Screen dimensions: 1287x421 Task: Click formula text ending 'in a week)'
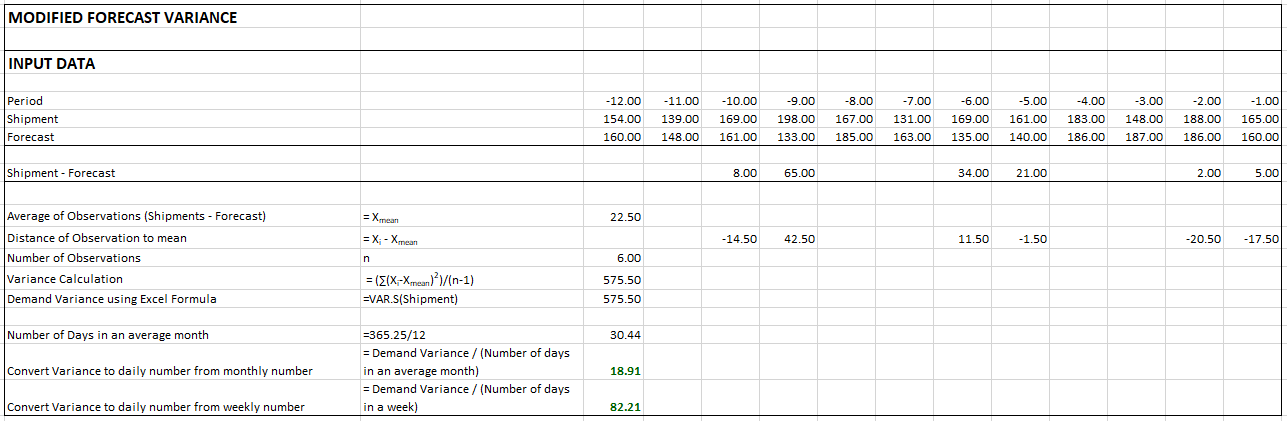[x=466, y=398]
